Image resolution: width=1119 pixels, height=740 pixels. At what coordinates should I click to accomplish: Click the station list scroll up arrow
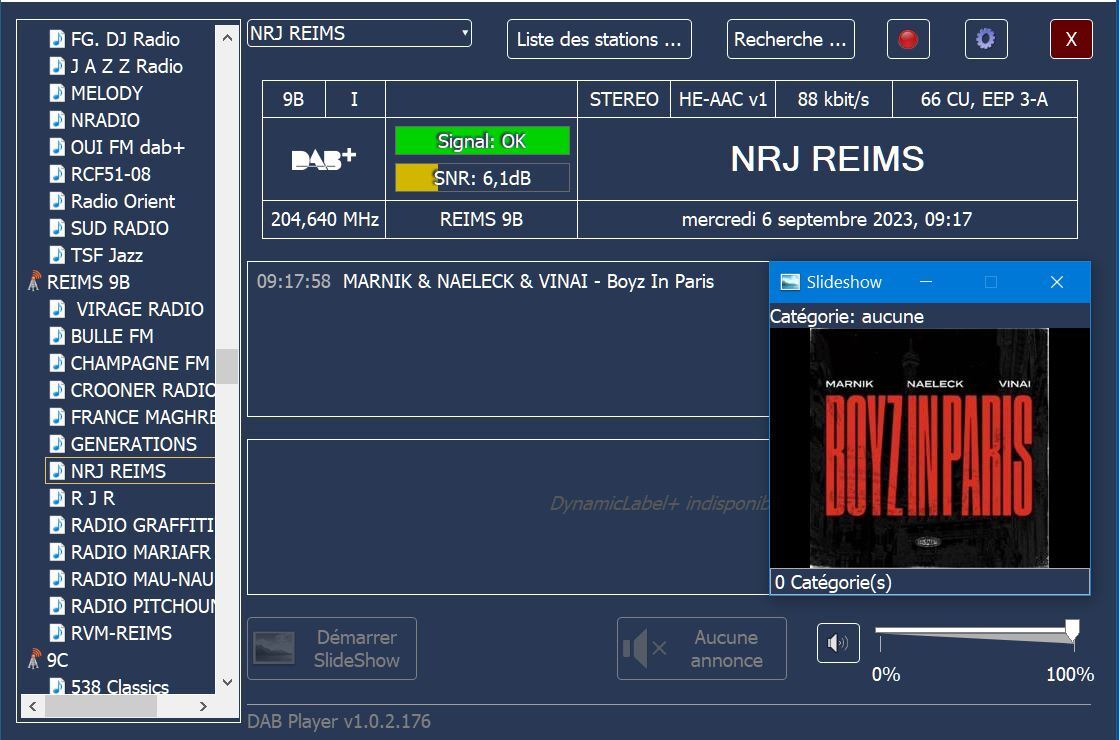[227, 37]
